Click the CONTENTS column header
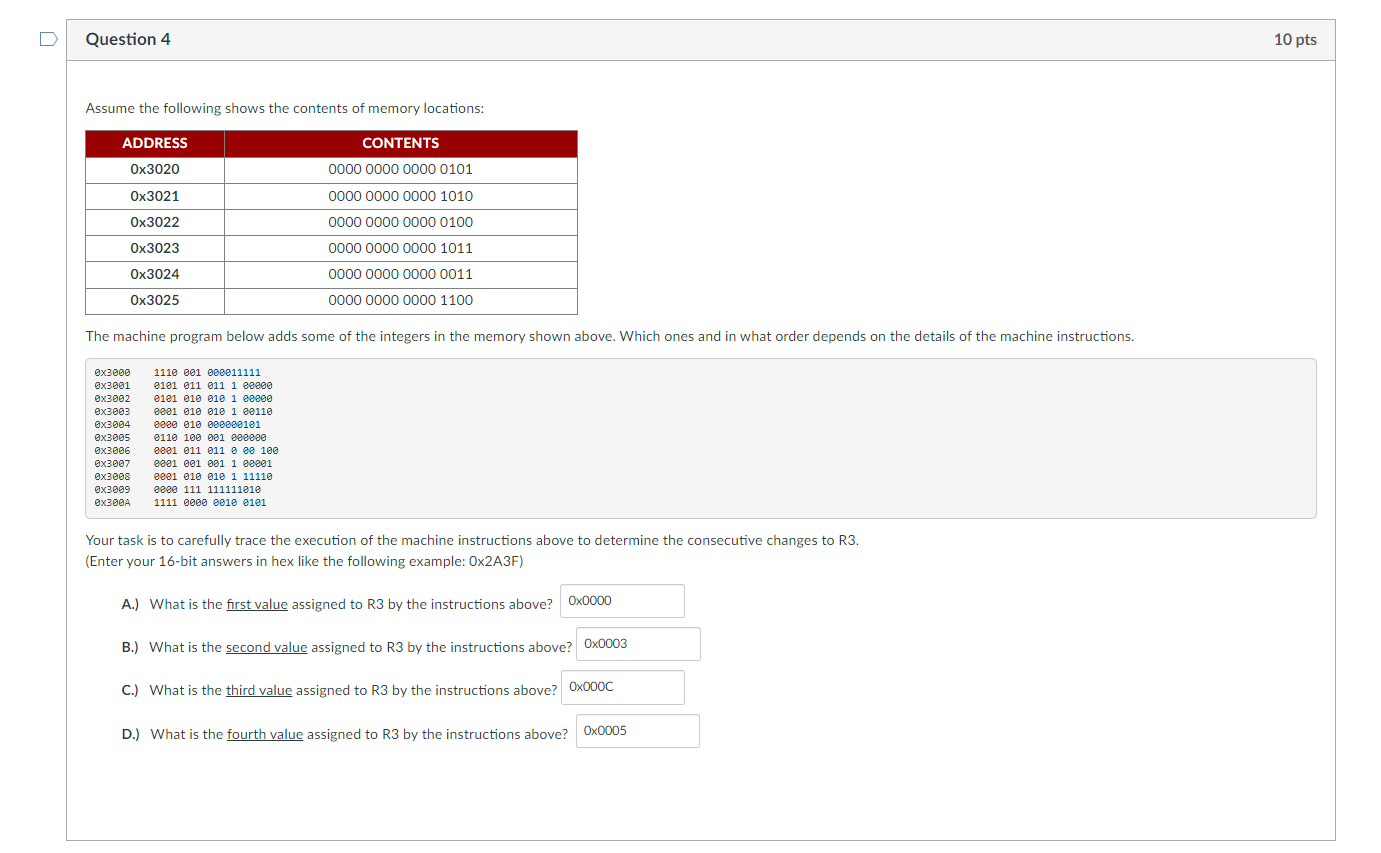Screen dimensions: 1381x853 401,144
